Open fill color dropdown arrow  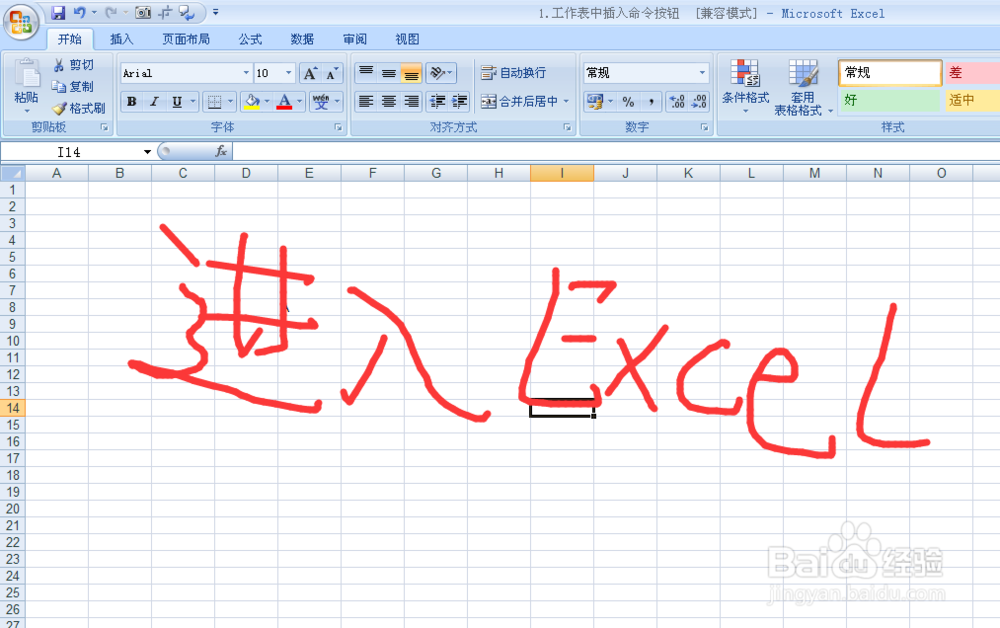(x=267, y=101)
